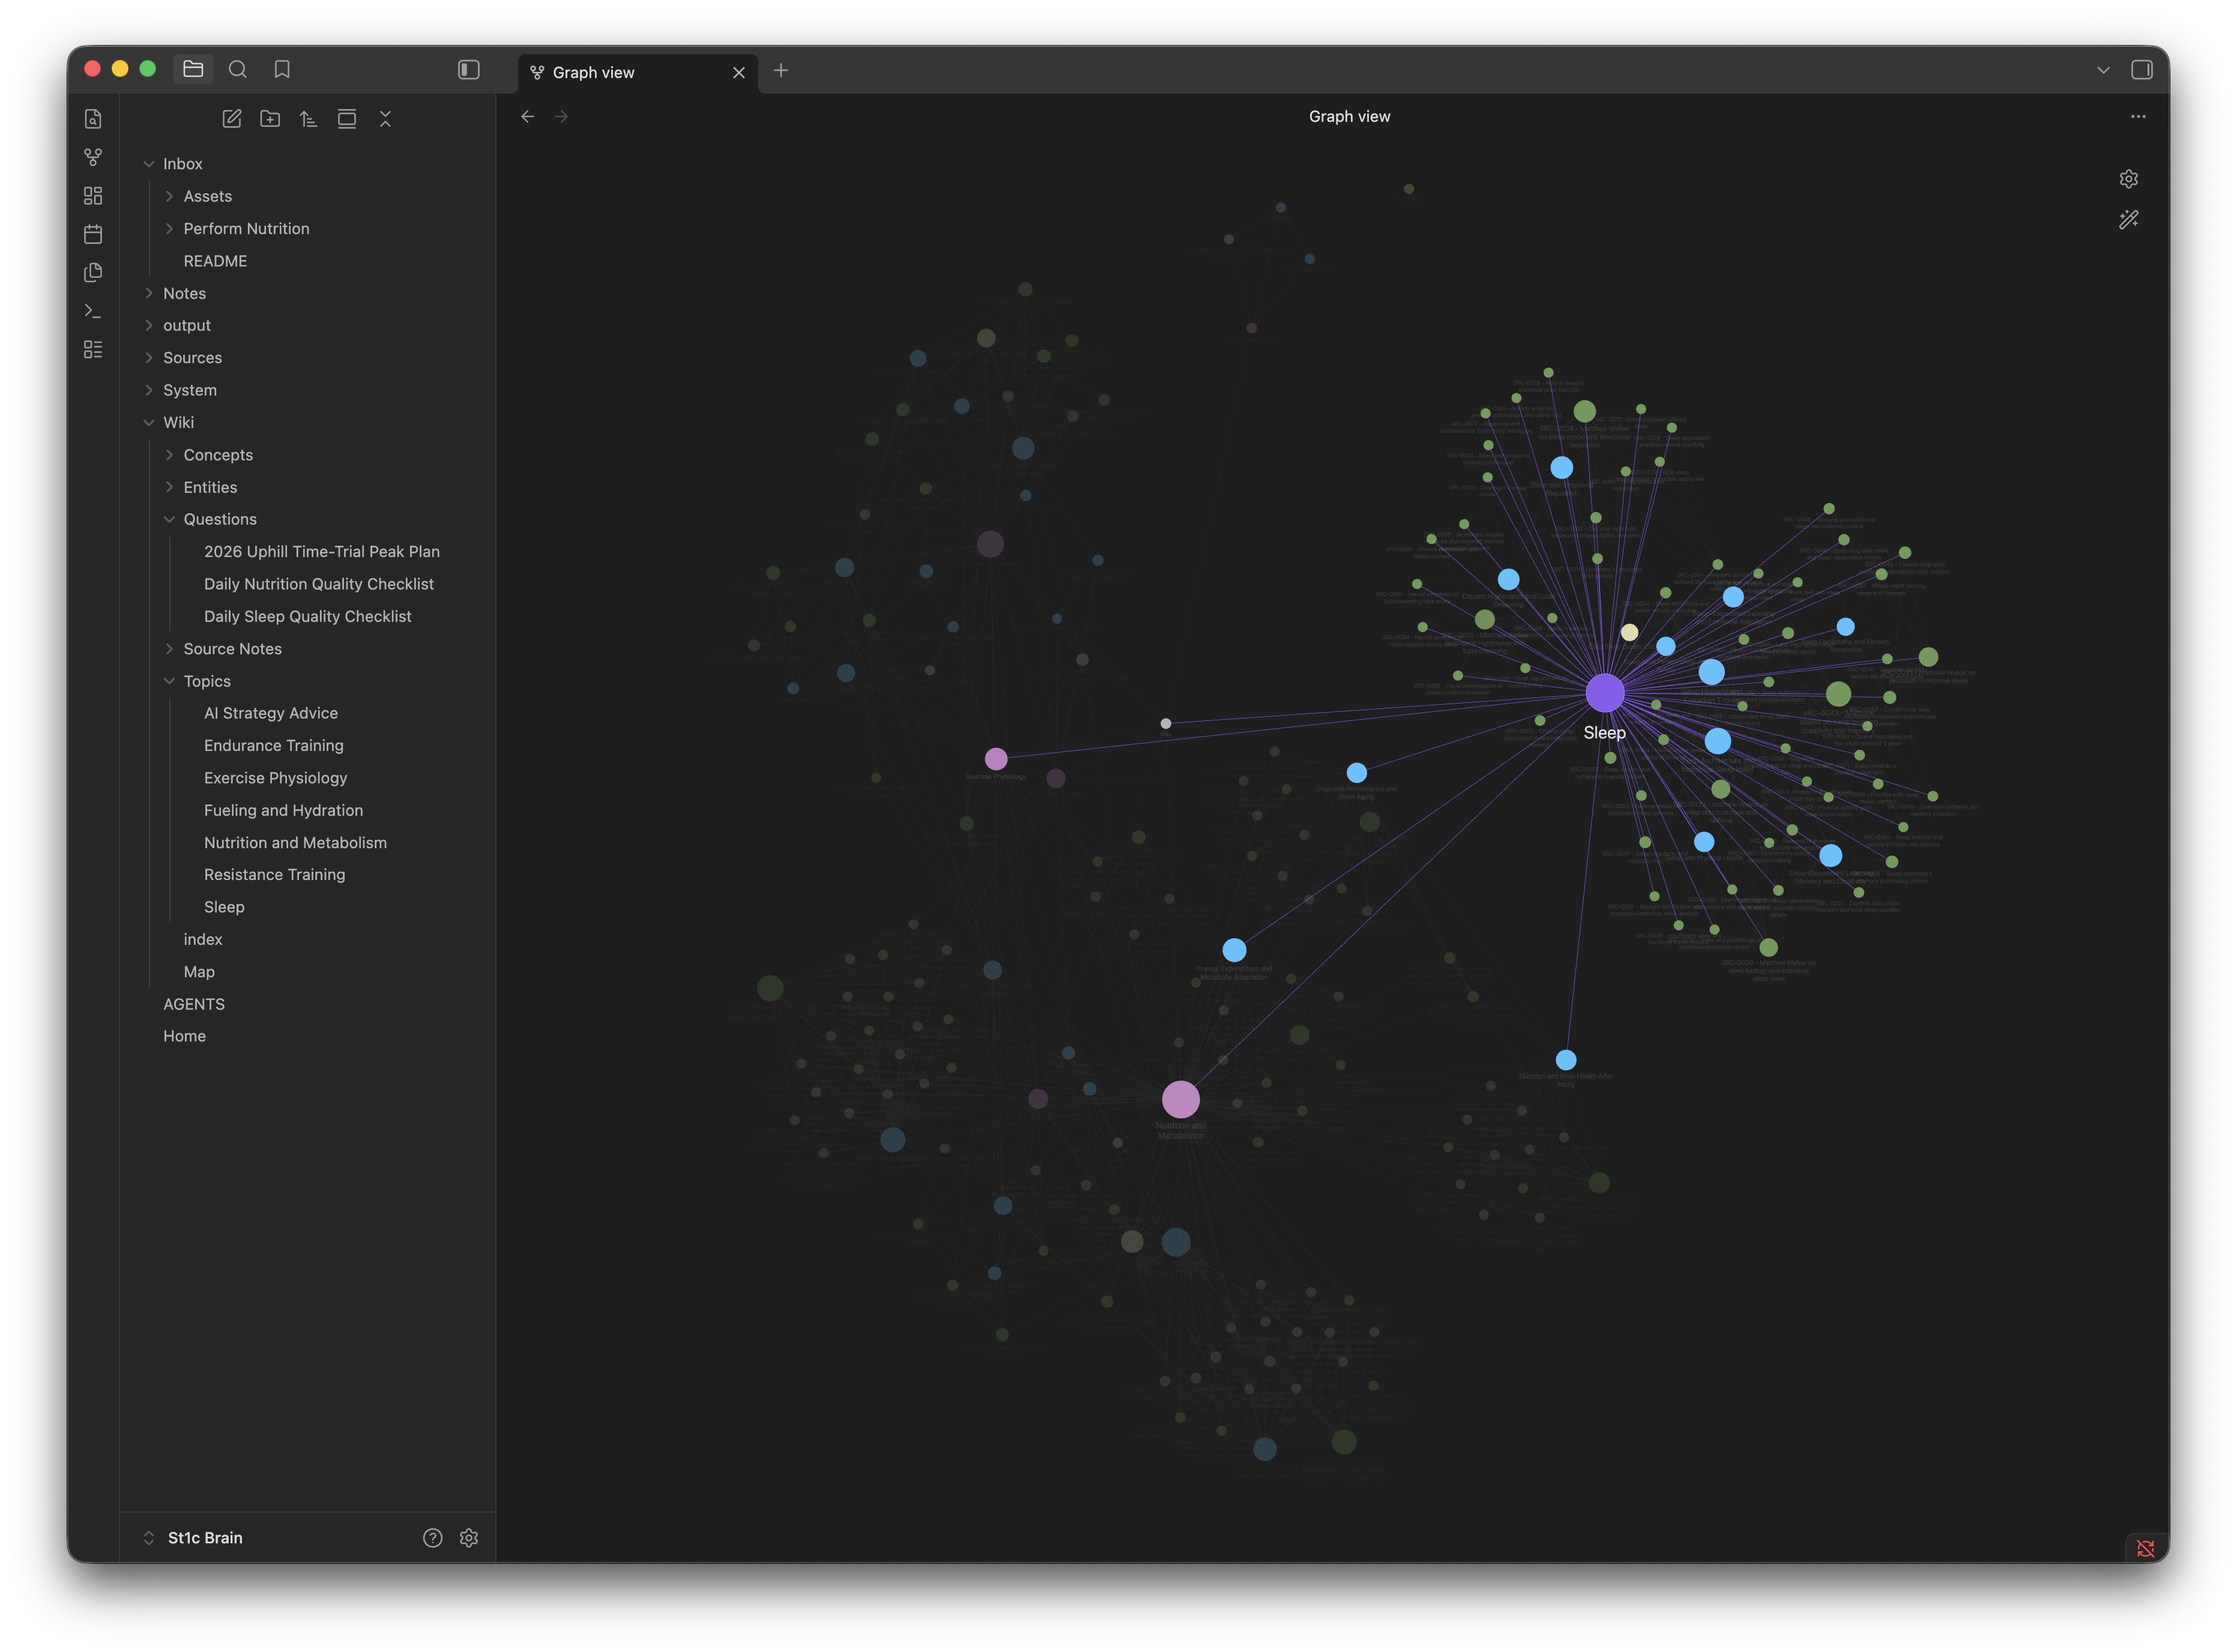Expand the Notes folder

point(149,293)
